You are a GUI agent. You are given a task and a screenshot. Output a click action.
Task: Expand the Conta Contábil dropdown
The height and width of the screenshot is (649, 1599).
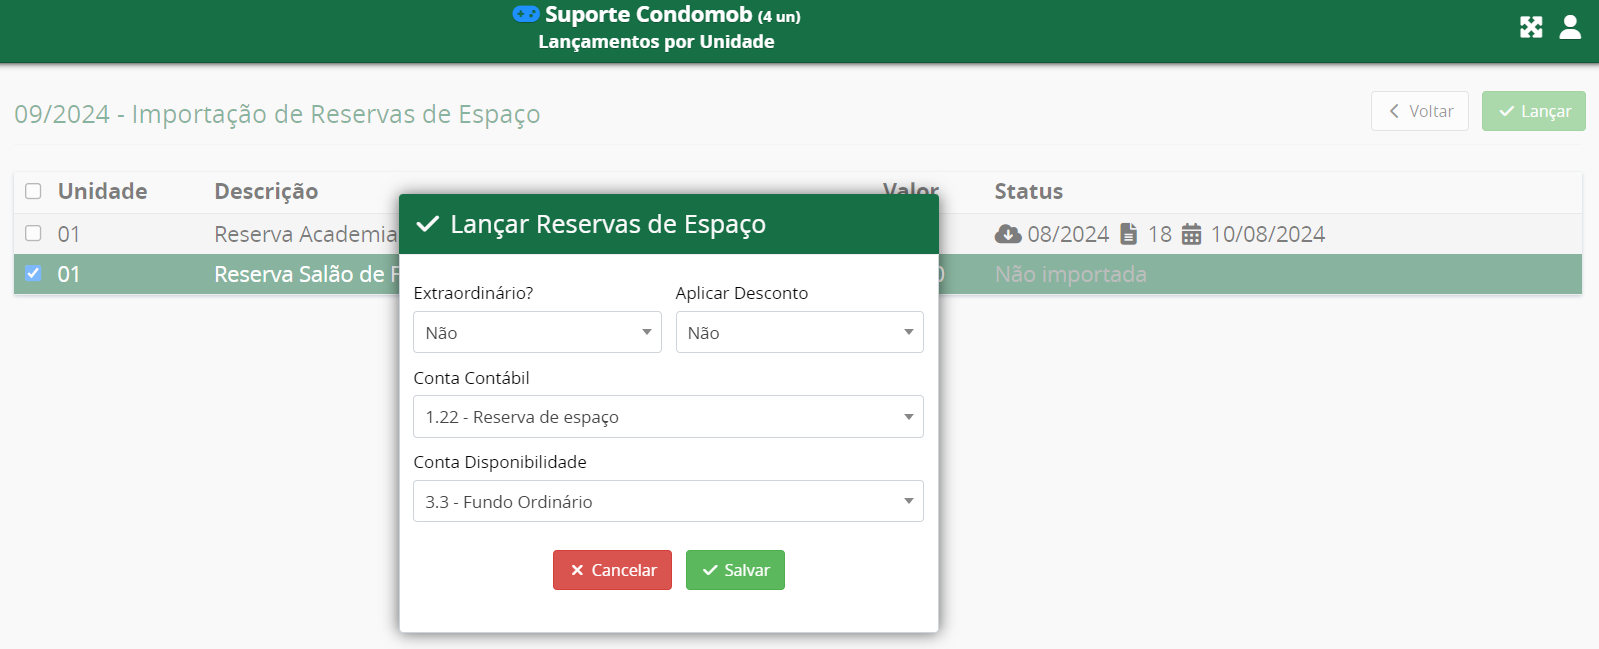pyautogui.click(x=668, y=417)
